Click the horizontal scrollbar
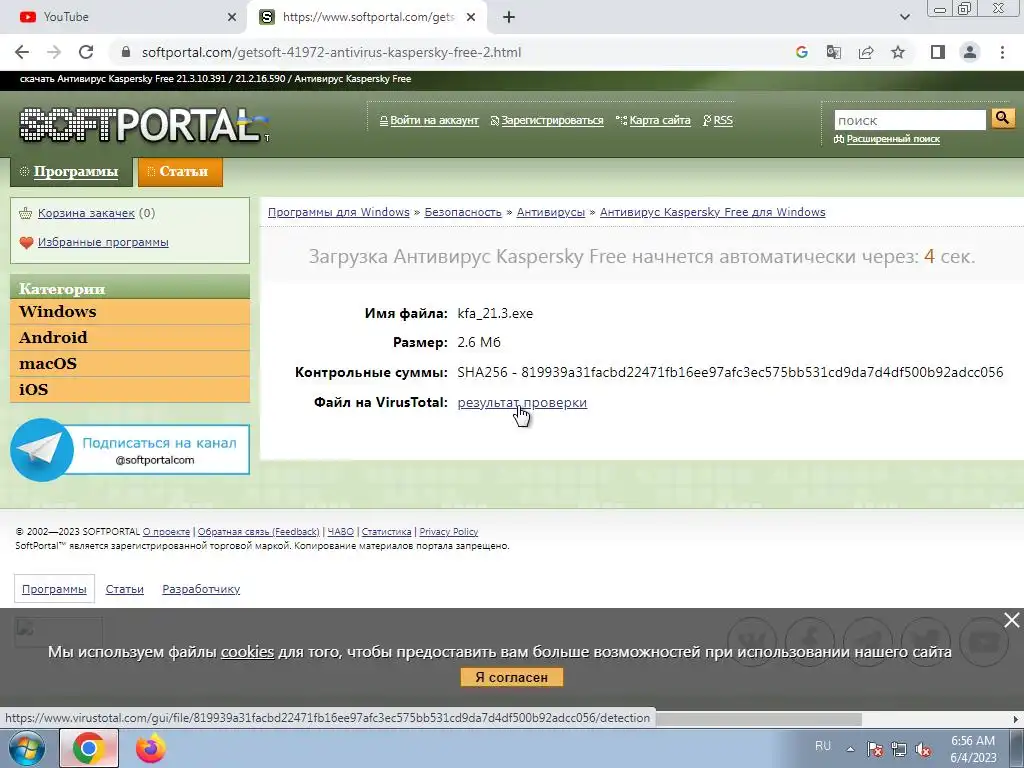 [x=758, y=719]
